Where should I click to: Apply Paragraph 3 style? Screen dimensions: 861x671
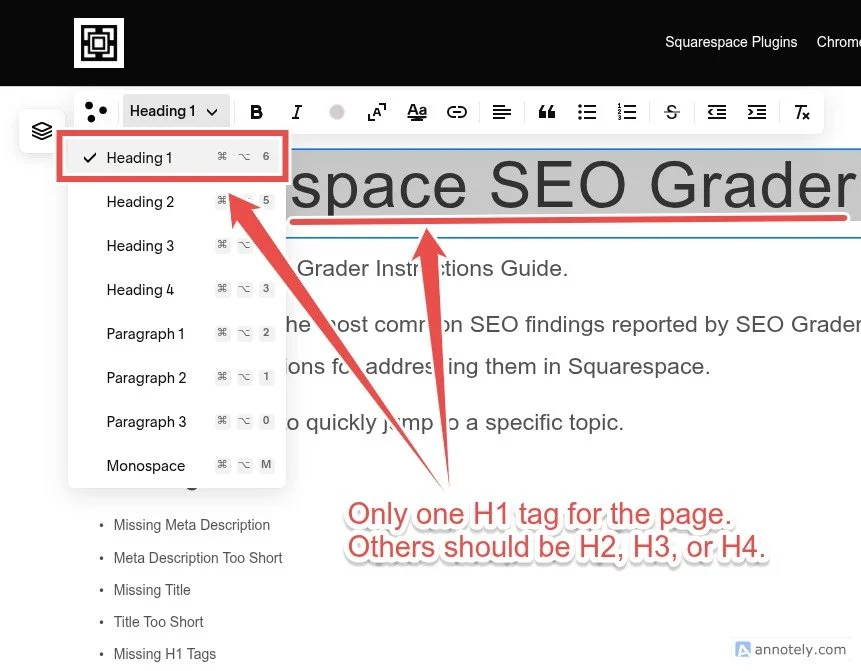tap(177, 421)
